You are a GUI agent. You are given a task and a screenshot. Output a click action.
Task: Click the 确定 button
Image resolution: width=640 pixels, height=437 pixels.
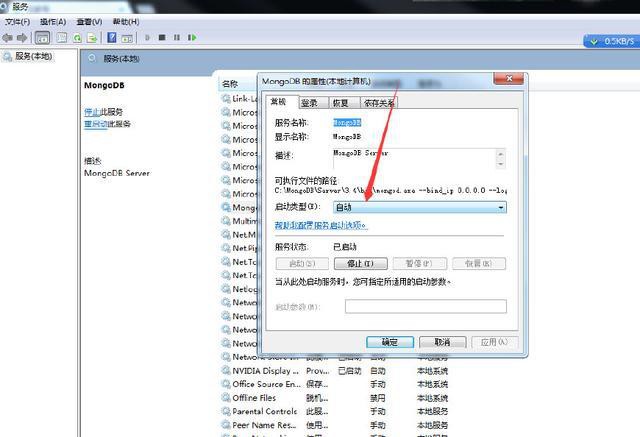[x=390, y=342]
